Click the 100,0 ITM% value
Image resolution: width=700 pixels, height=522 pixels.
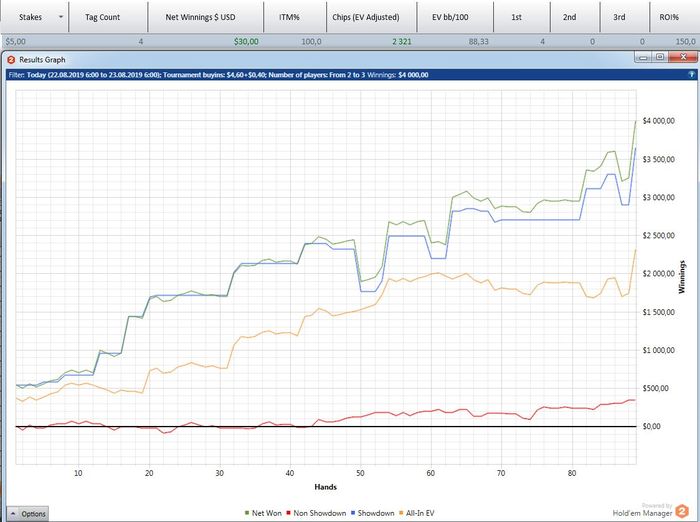[x=311, y=42]
